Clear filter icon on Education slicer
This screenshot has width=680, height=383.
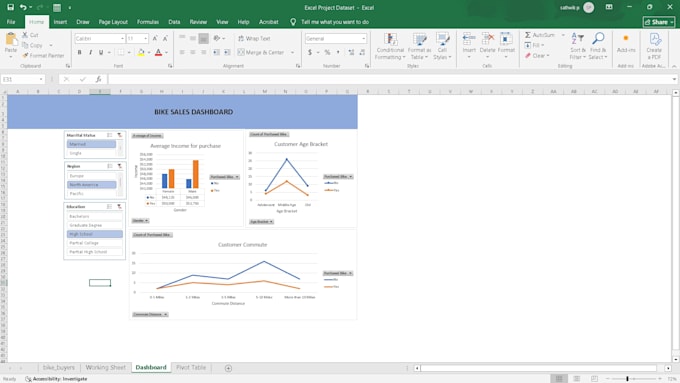point(120,206)
